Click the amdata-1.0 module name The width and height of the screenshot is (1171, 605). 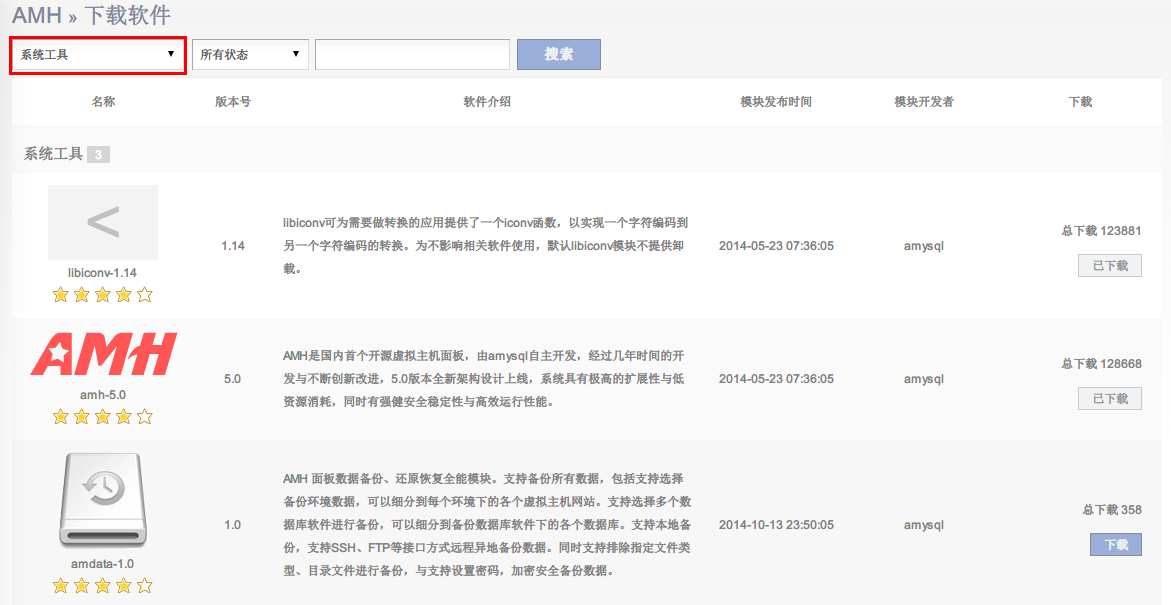point(103,564)
